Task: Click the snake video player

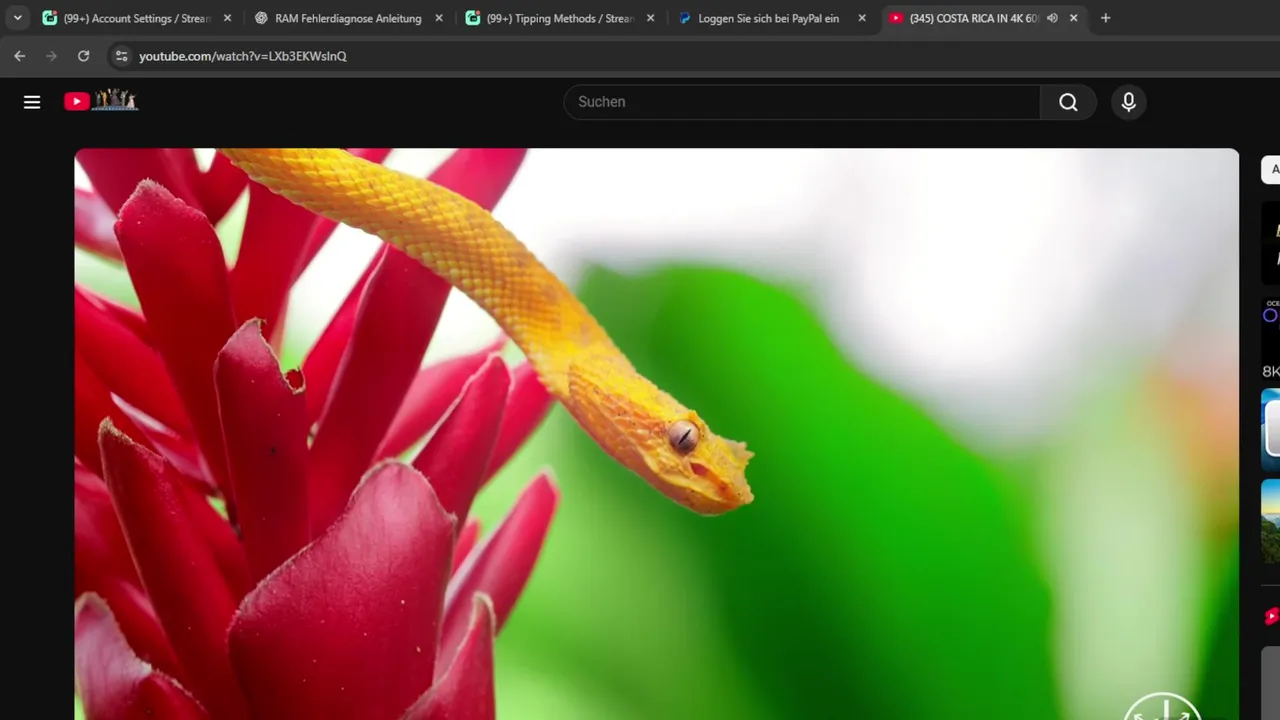Action: (x=657, y=434)
